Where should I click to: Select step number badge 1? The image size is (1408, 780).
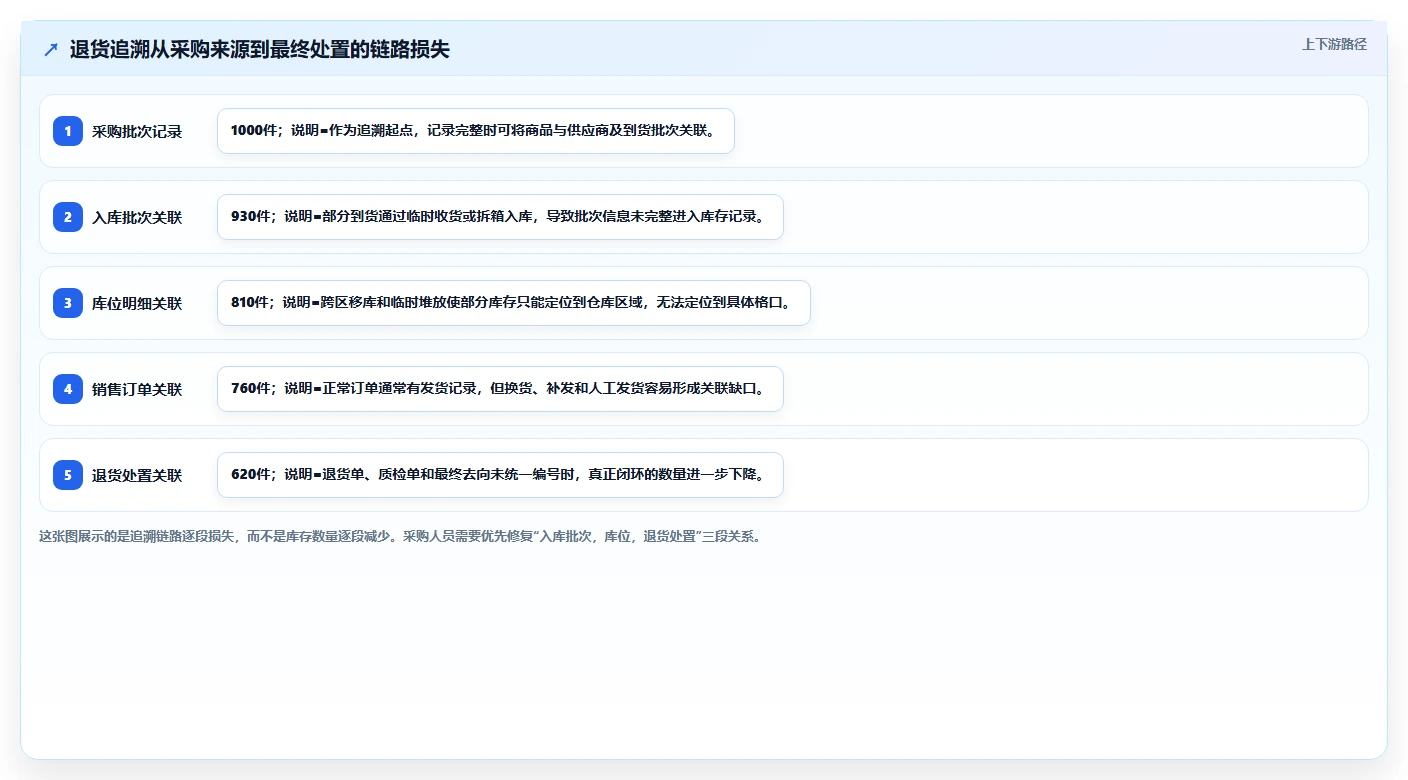(68, 131)
